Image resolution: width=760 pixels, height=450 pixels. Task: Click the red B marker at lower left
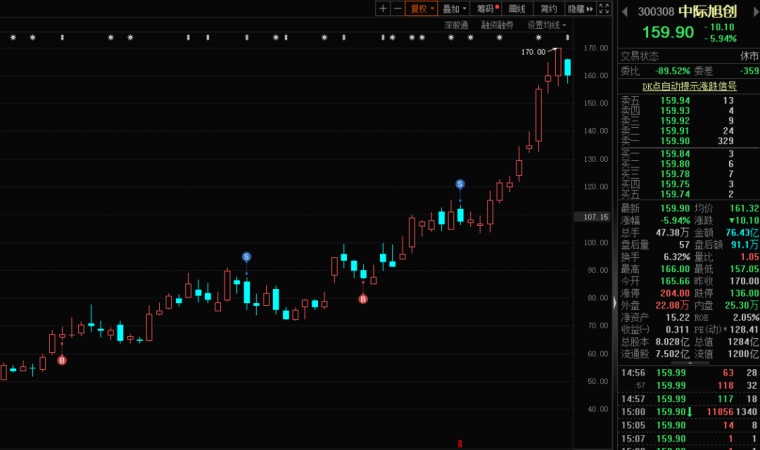tap(62, 360)
